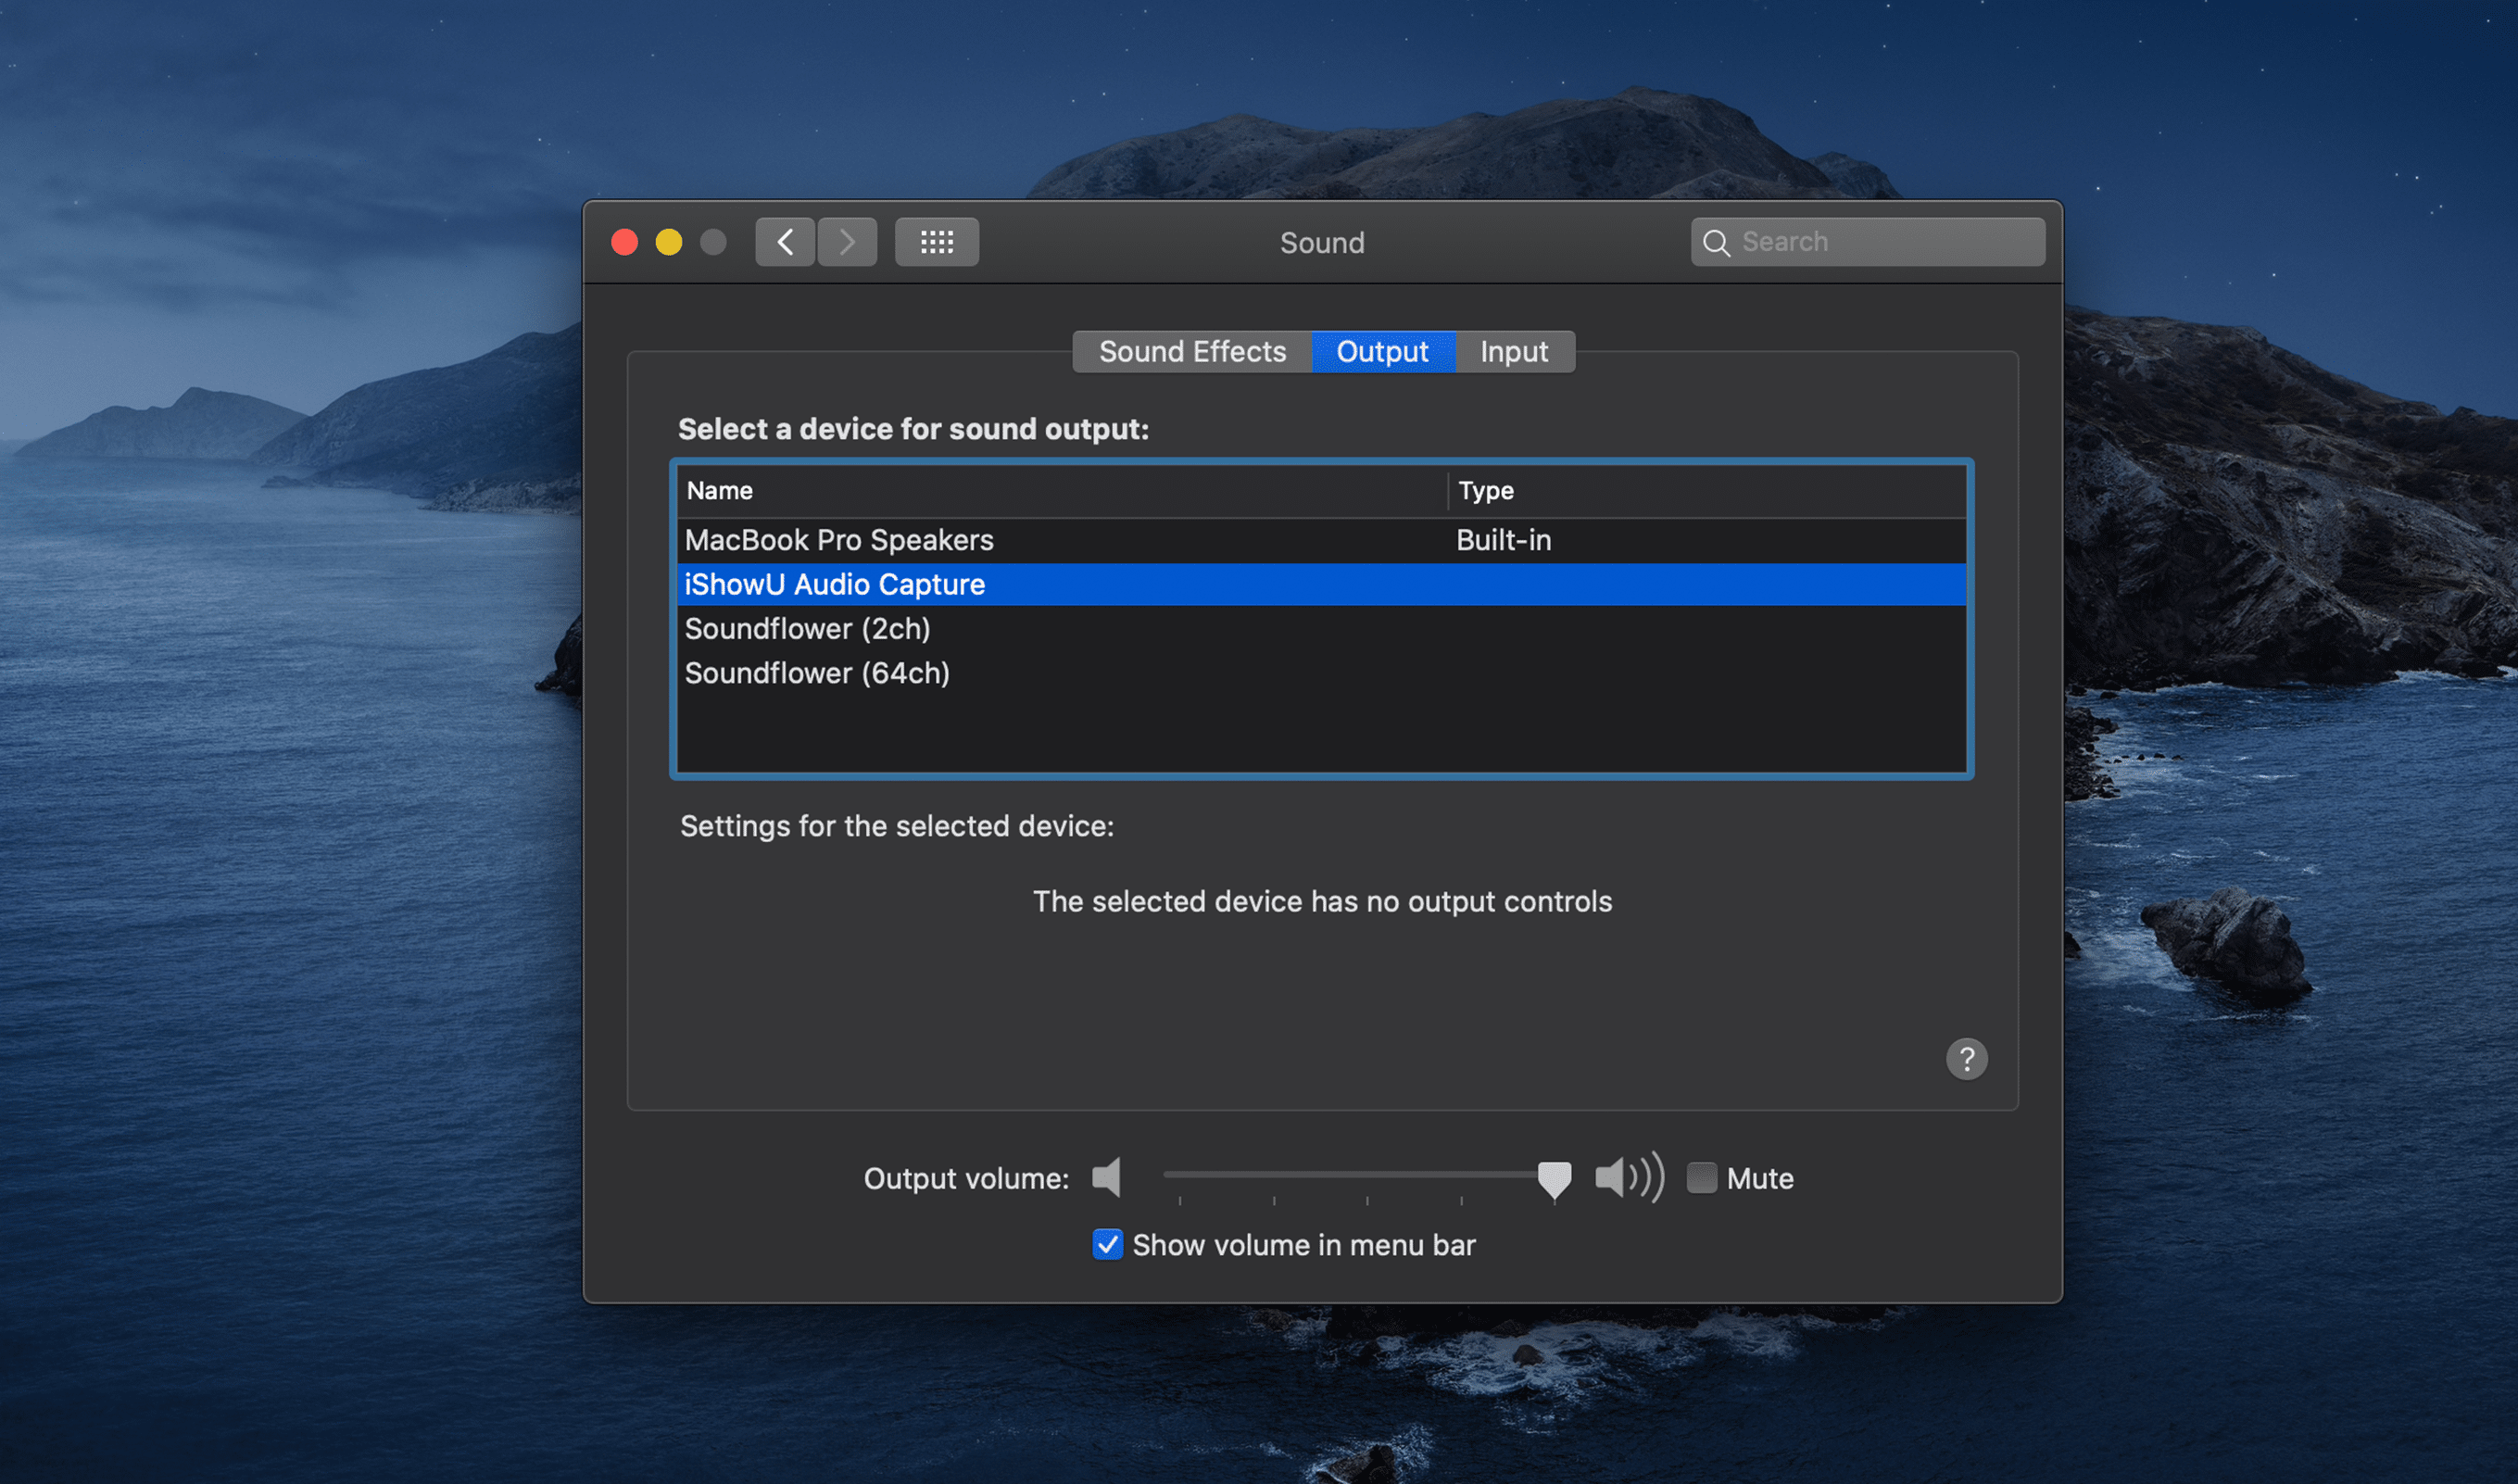Screen dimensions: 2518x1484
Task: Click the high volume speaker icon
Action: tap(1628, 1177)
